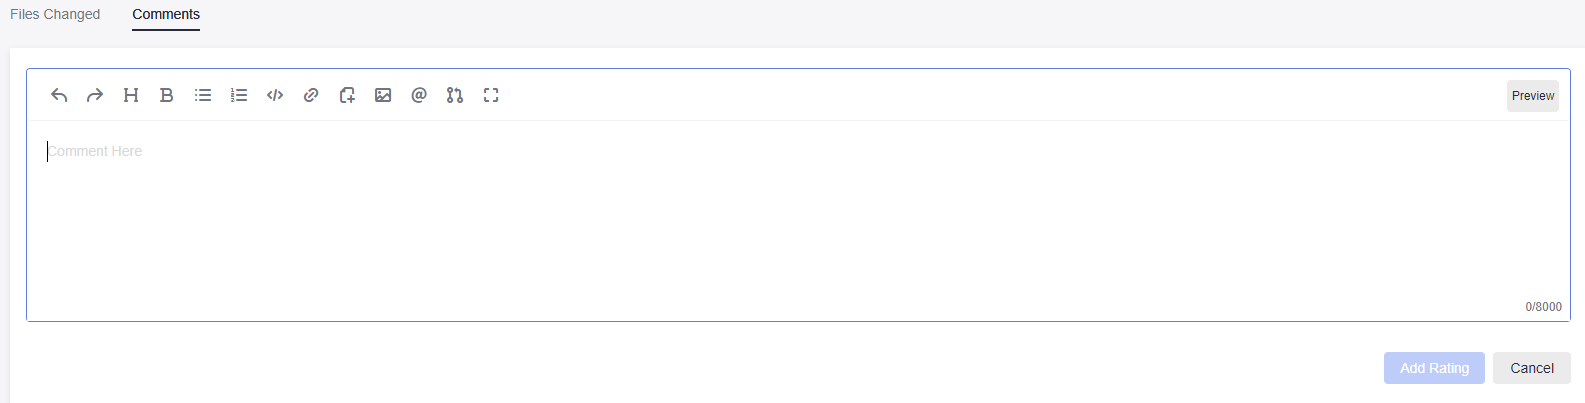Insert a code block
The height and width of the screenshot is (403, 1585).
point(275,95)
